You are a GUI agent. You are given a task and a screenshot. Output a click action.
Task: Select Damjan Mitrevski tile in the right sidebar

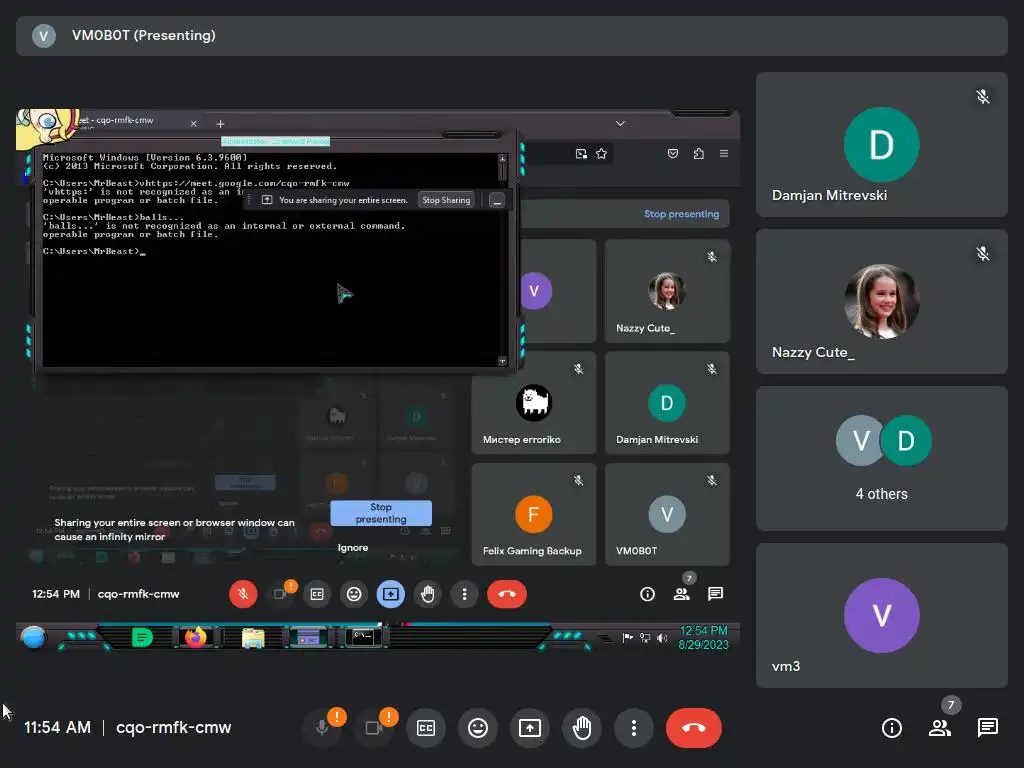pyautogui.click(x=882, y=144)
